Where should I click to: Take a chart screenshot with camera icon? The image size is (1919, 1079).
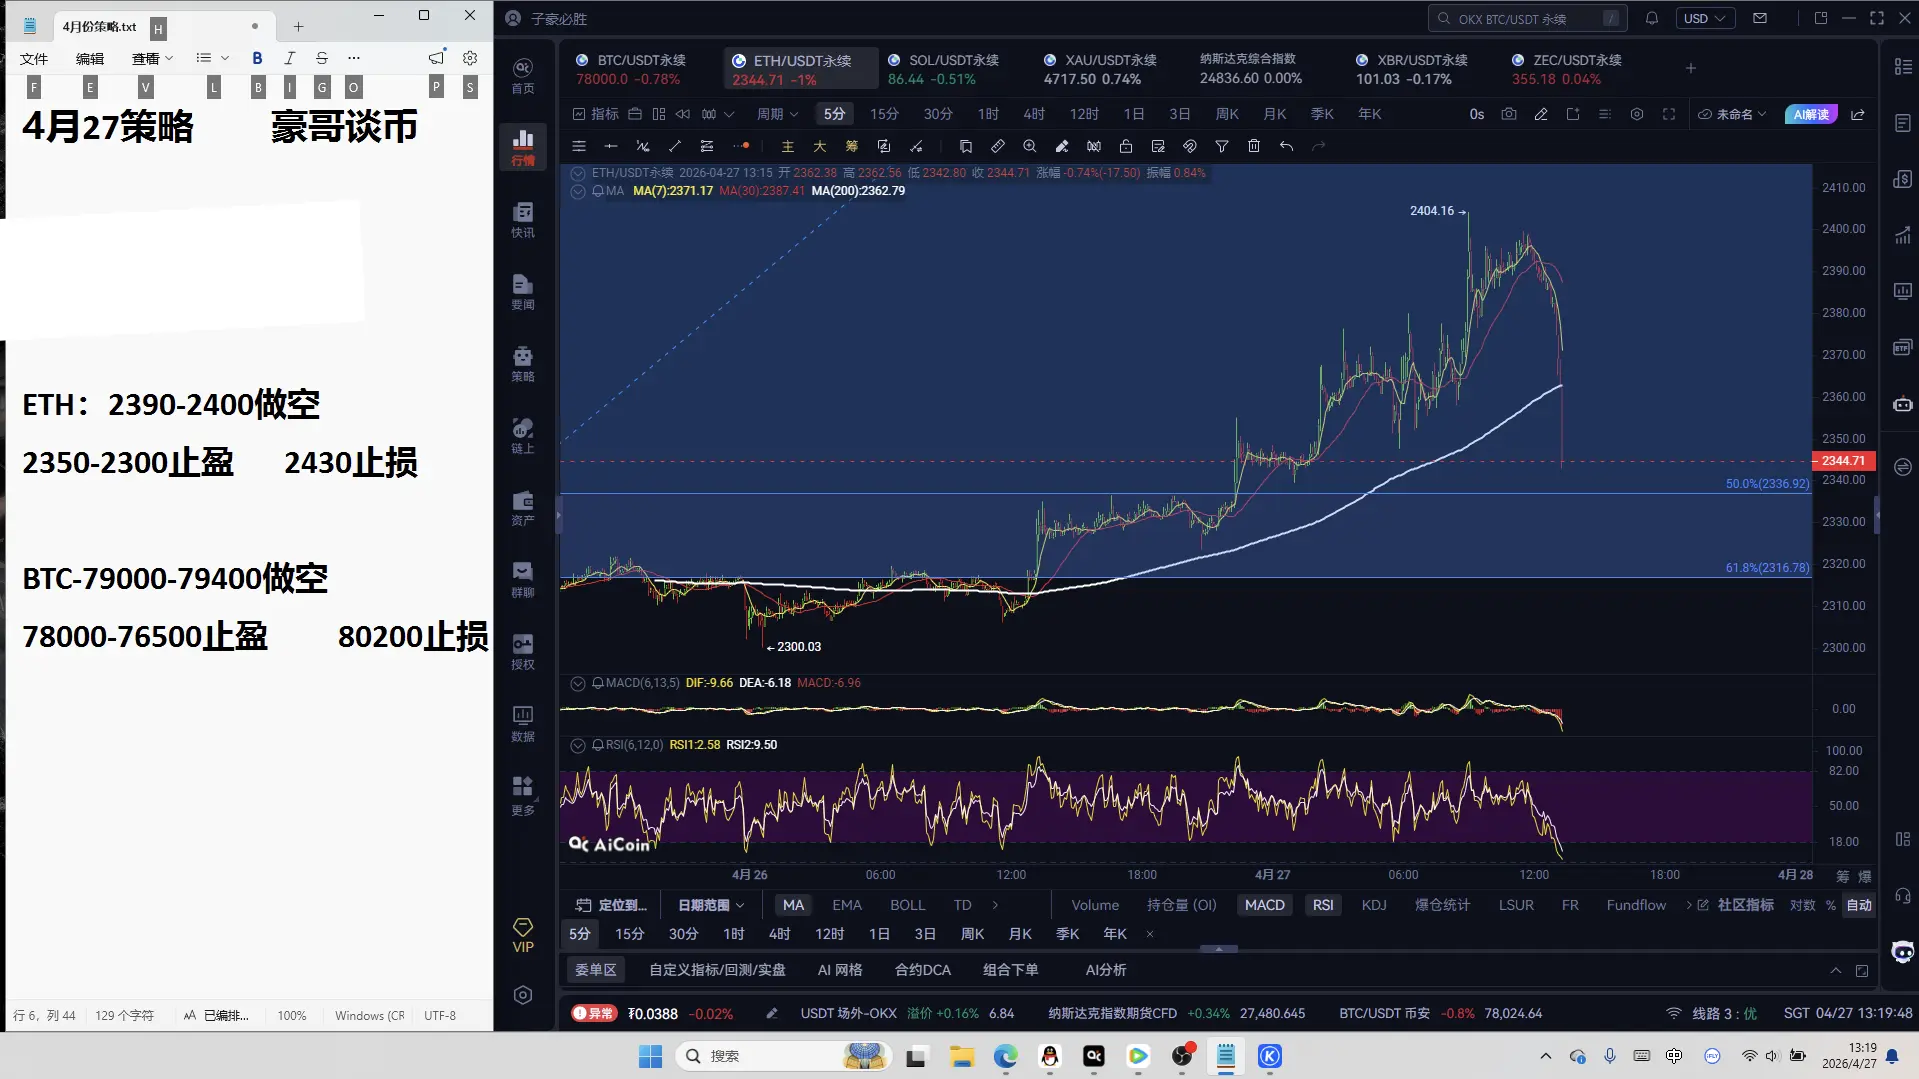1509,114
